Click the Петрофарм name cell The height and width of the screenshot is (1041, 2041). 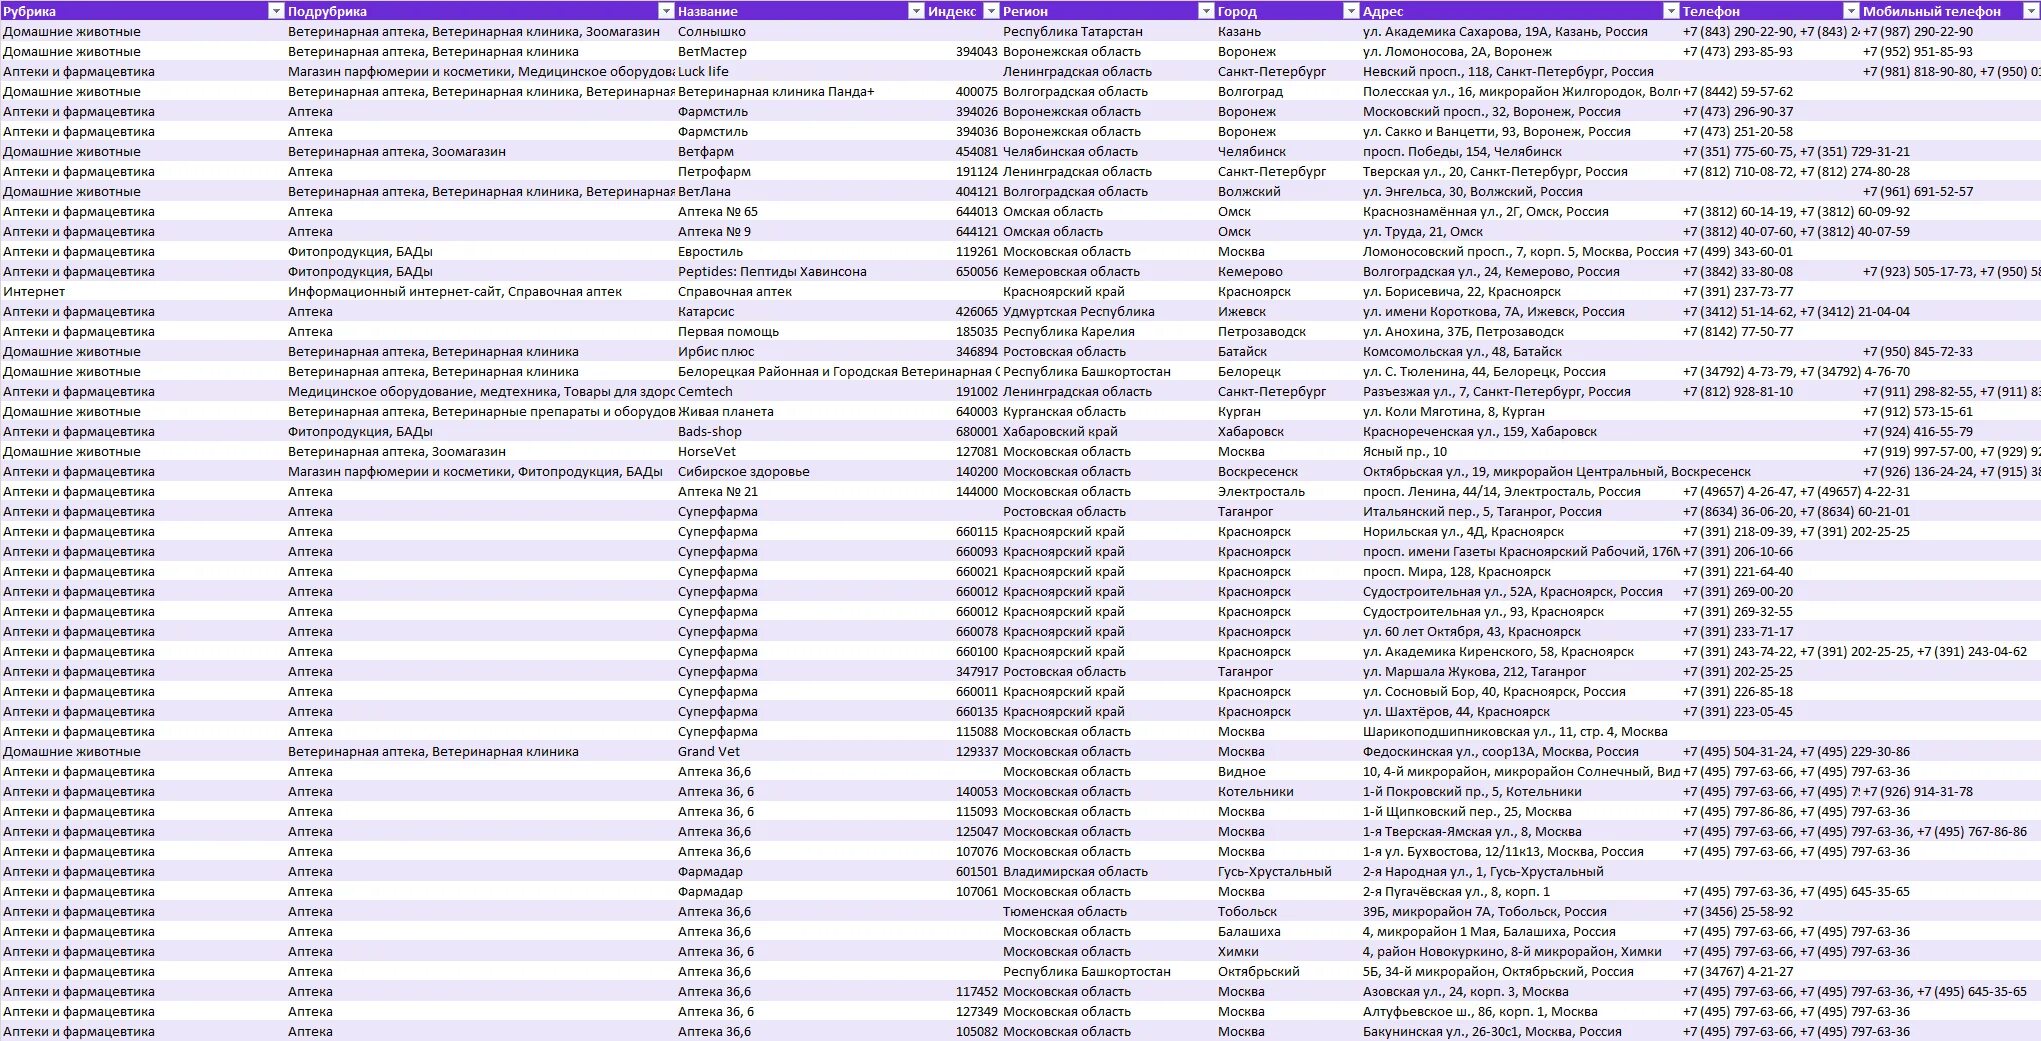(800, 171)
